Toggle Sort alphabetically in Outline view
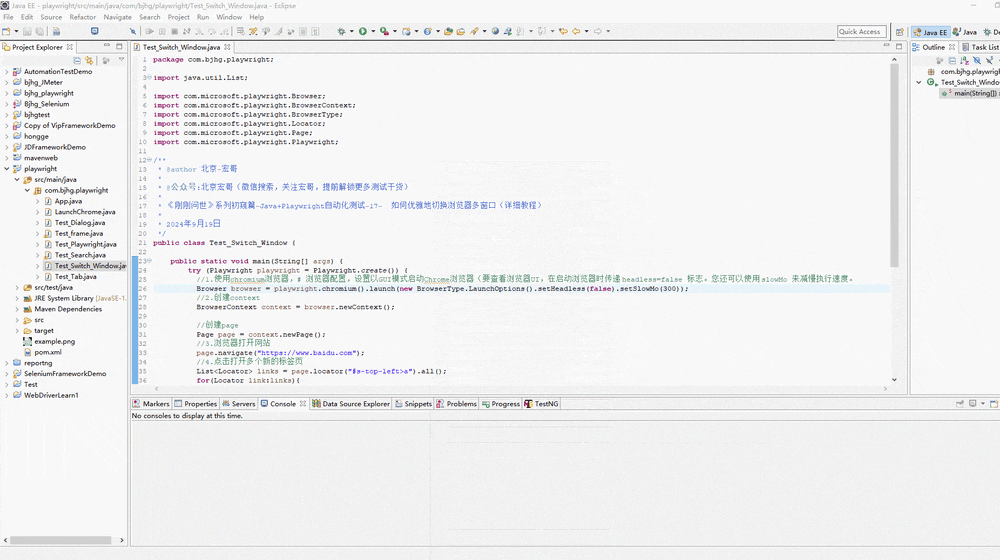 pyautogui.click(x=964, y=61)
